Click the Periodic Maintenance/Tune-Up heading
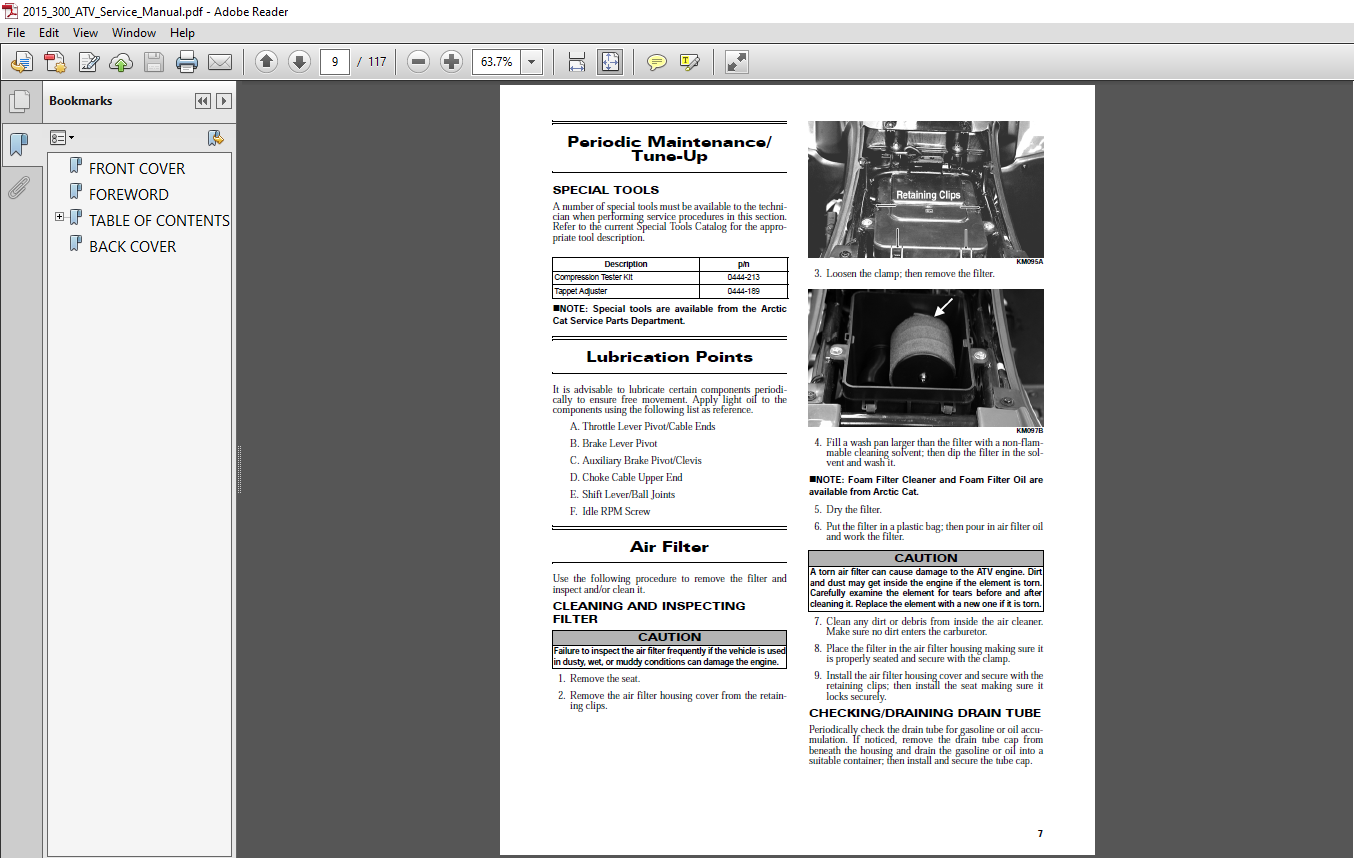Viewport: 1354px width, 858px height. 670,149
